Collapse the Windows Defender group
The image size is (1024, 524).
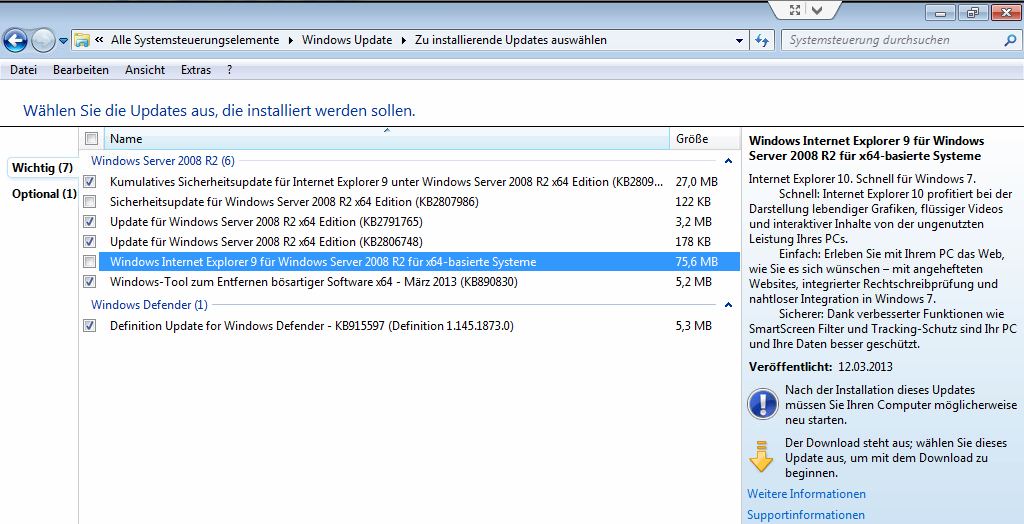(728, 305)
